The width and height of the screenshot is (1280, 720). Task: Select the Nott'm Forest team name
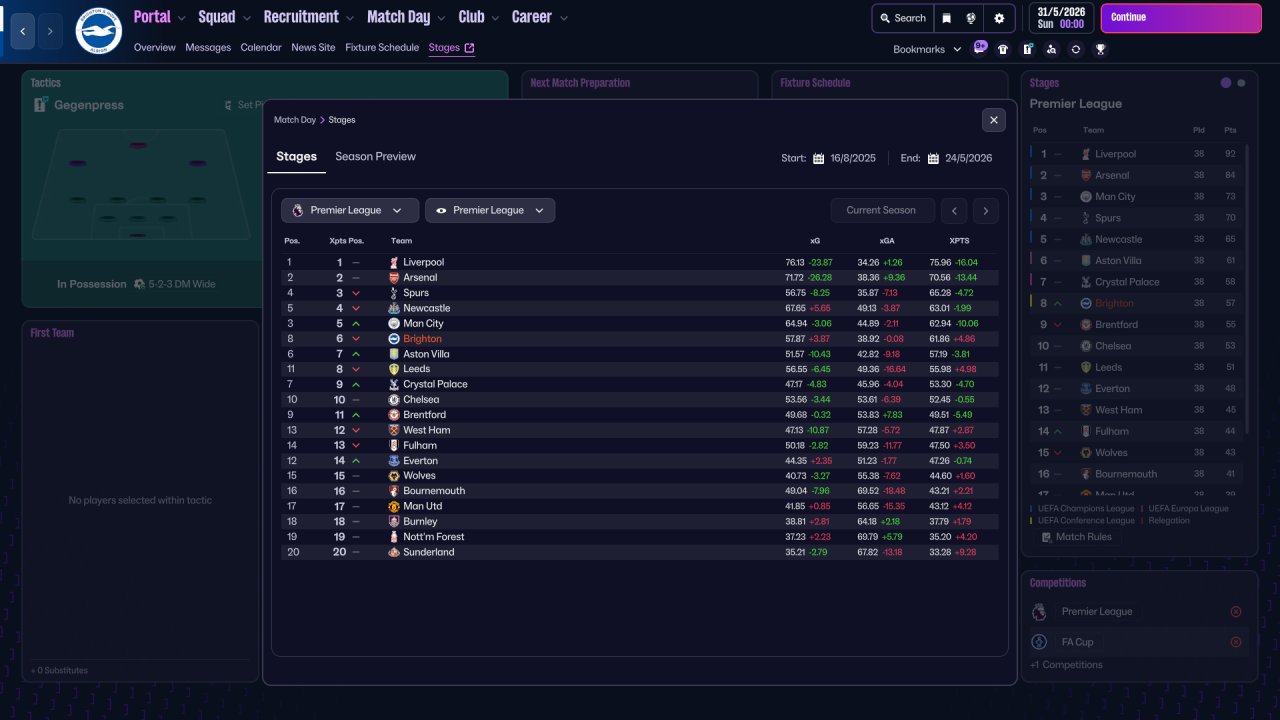(x=433, y=537)
